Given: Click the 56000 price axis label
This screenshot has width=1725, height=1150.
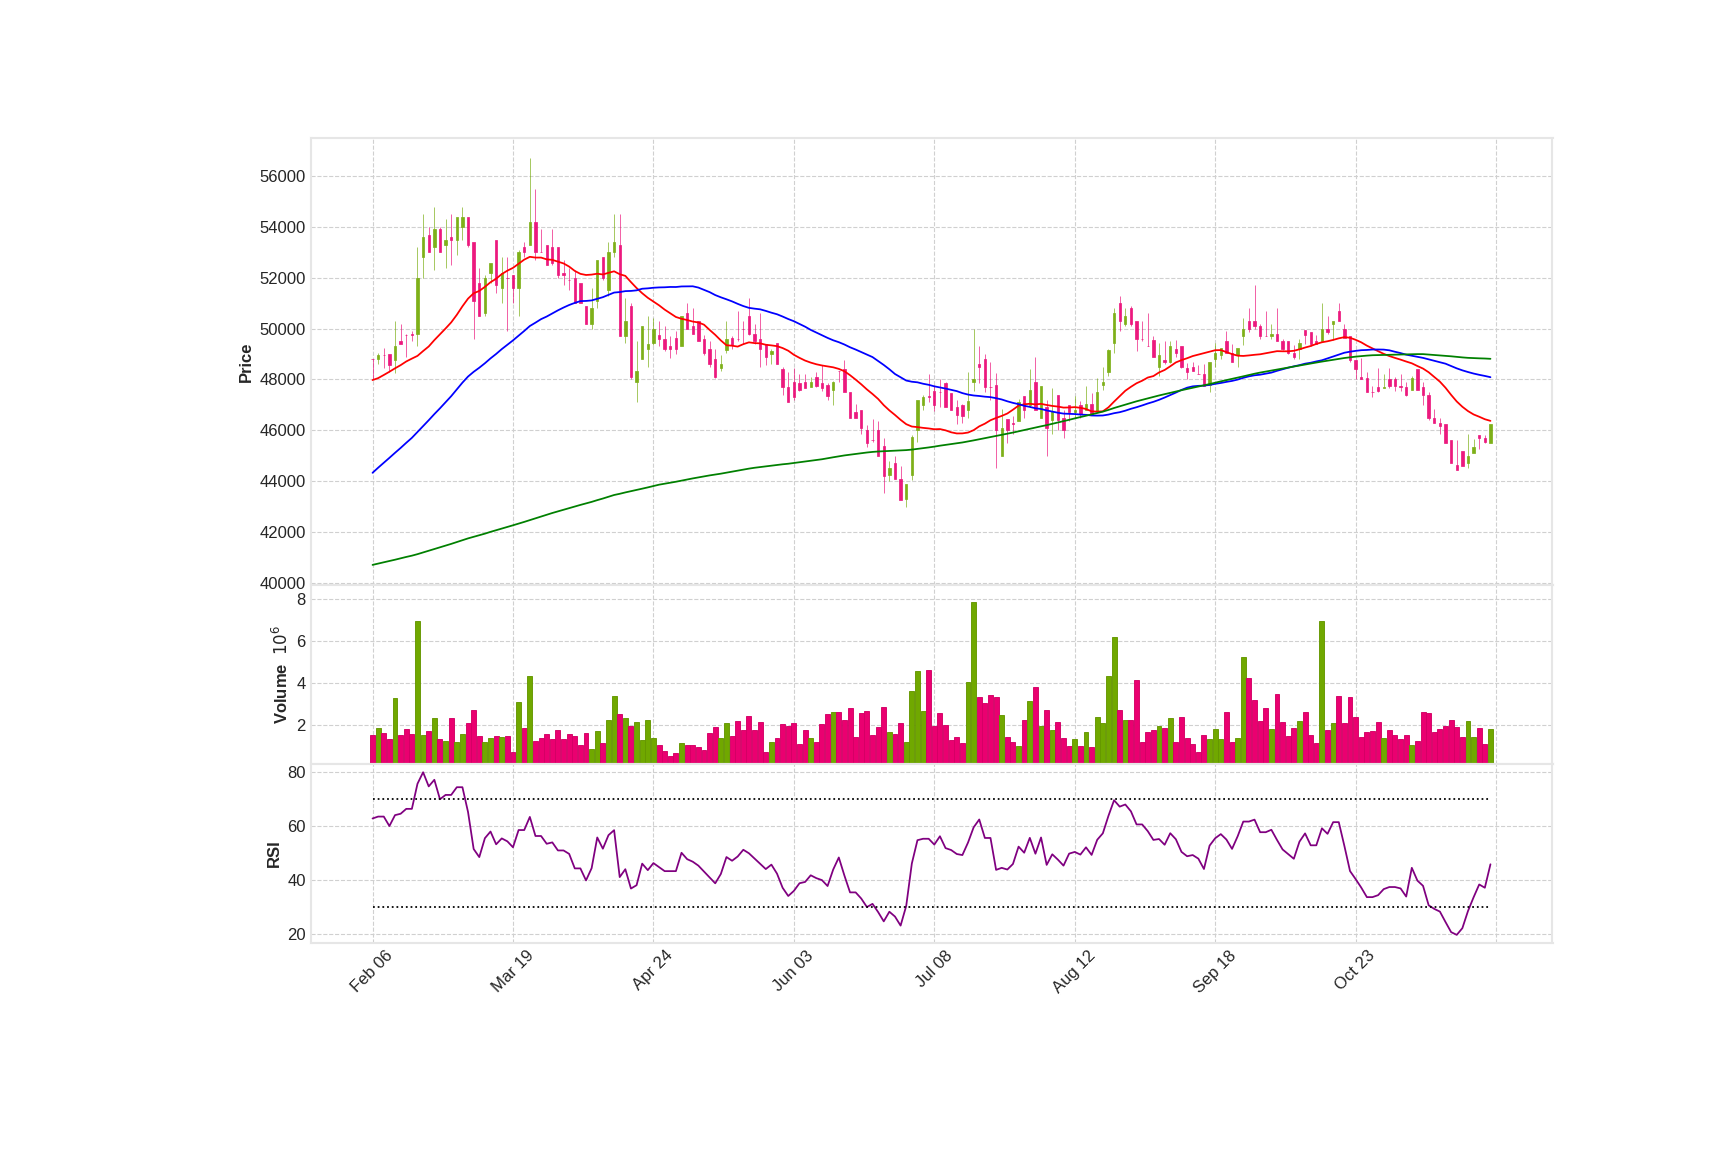Looking at the screenshot, I should (282, 177).
